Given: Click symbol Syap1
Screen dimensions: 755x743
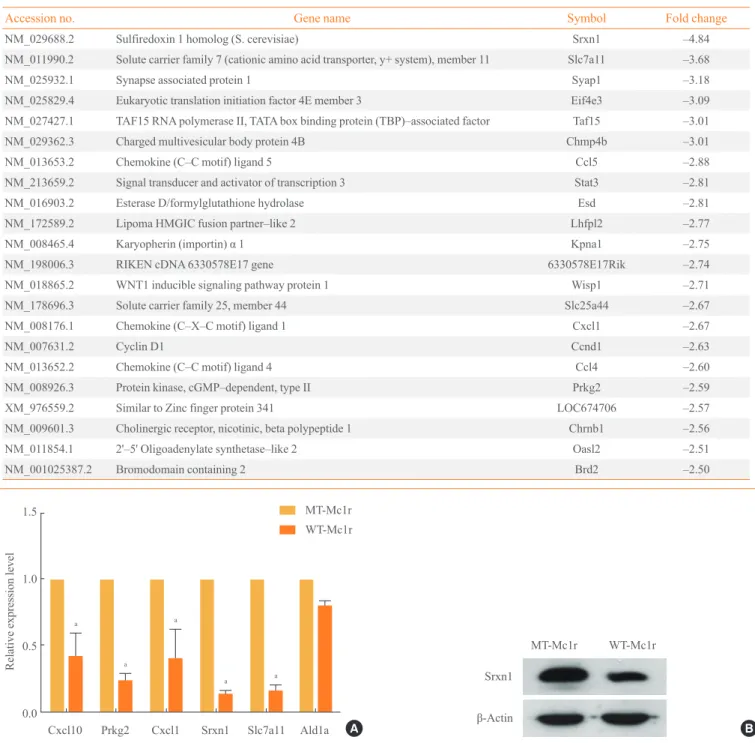Looking at the screenshot, I should click(586, 80).
